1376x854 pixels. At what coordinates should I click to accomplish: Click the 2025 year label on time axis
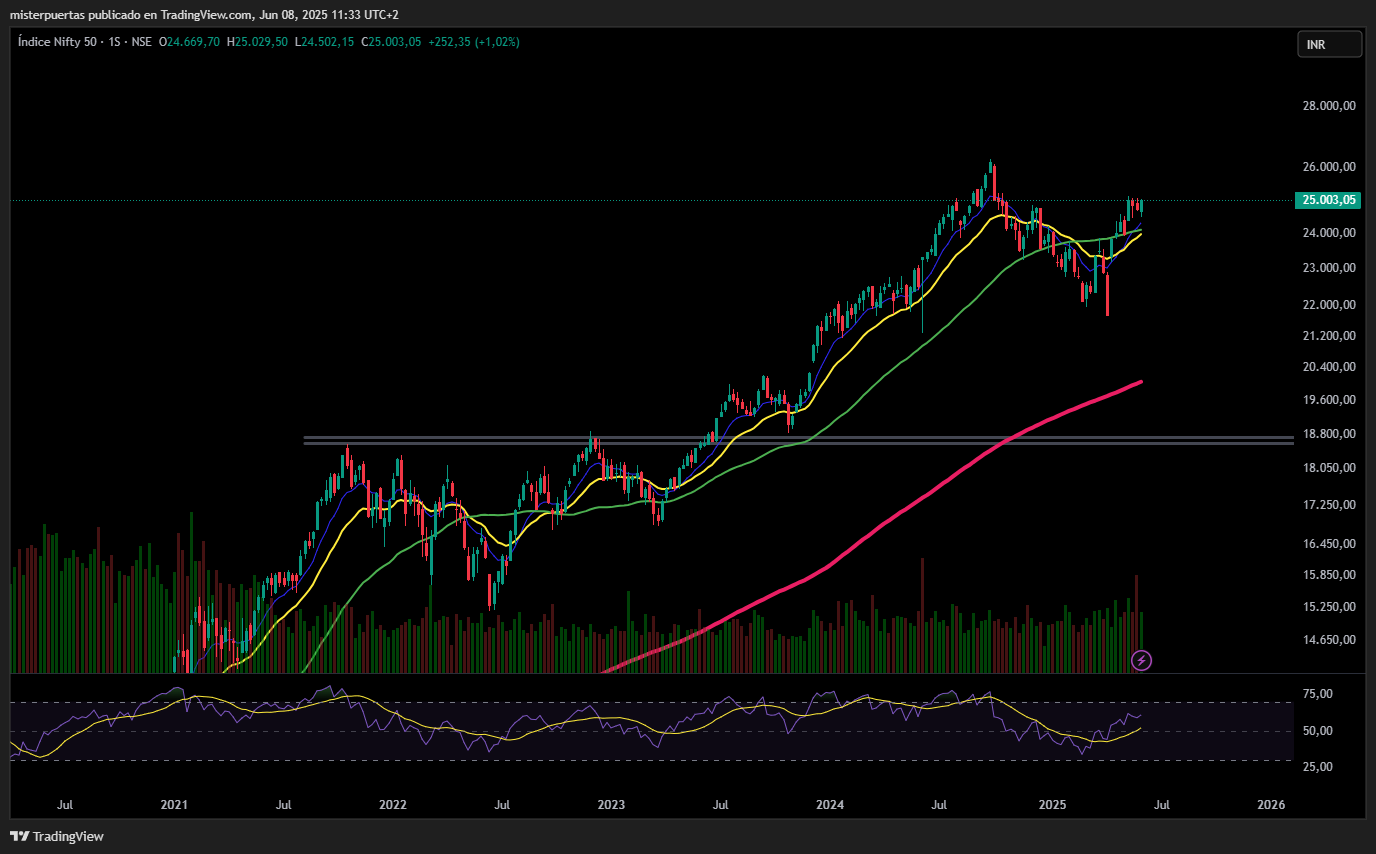pos(1052,805)
